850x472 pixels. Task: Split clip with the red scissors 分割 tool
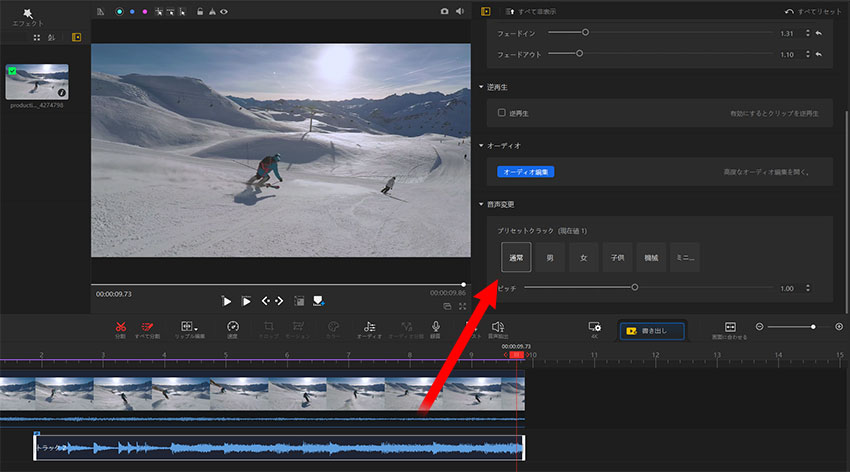tap(120, 329)
